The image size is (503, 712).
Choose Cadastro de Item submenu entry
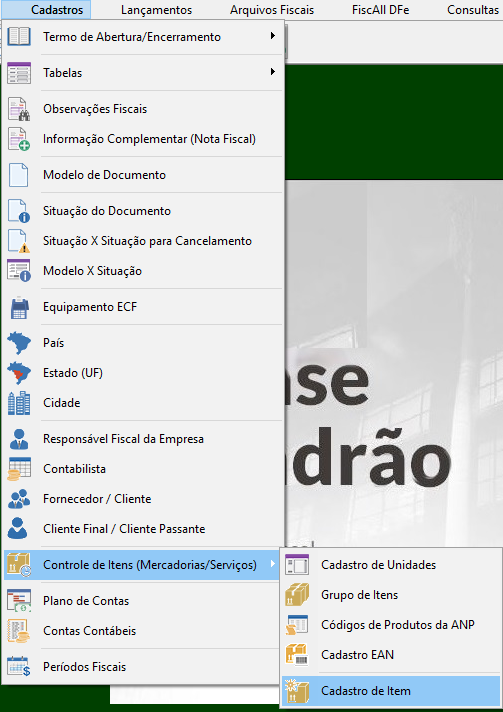pos(391,691)
